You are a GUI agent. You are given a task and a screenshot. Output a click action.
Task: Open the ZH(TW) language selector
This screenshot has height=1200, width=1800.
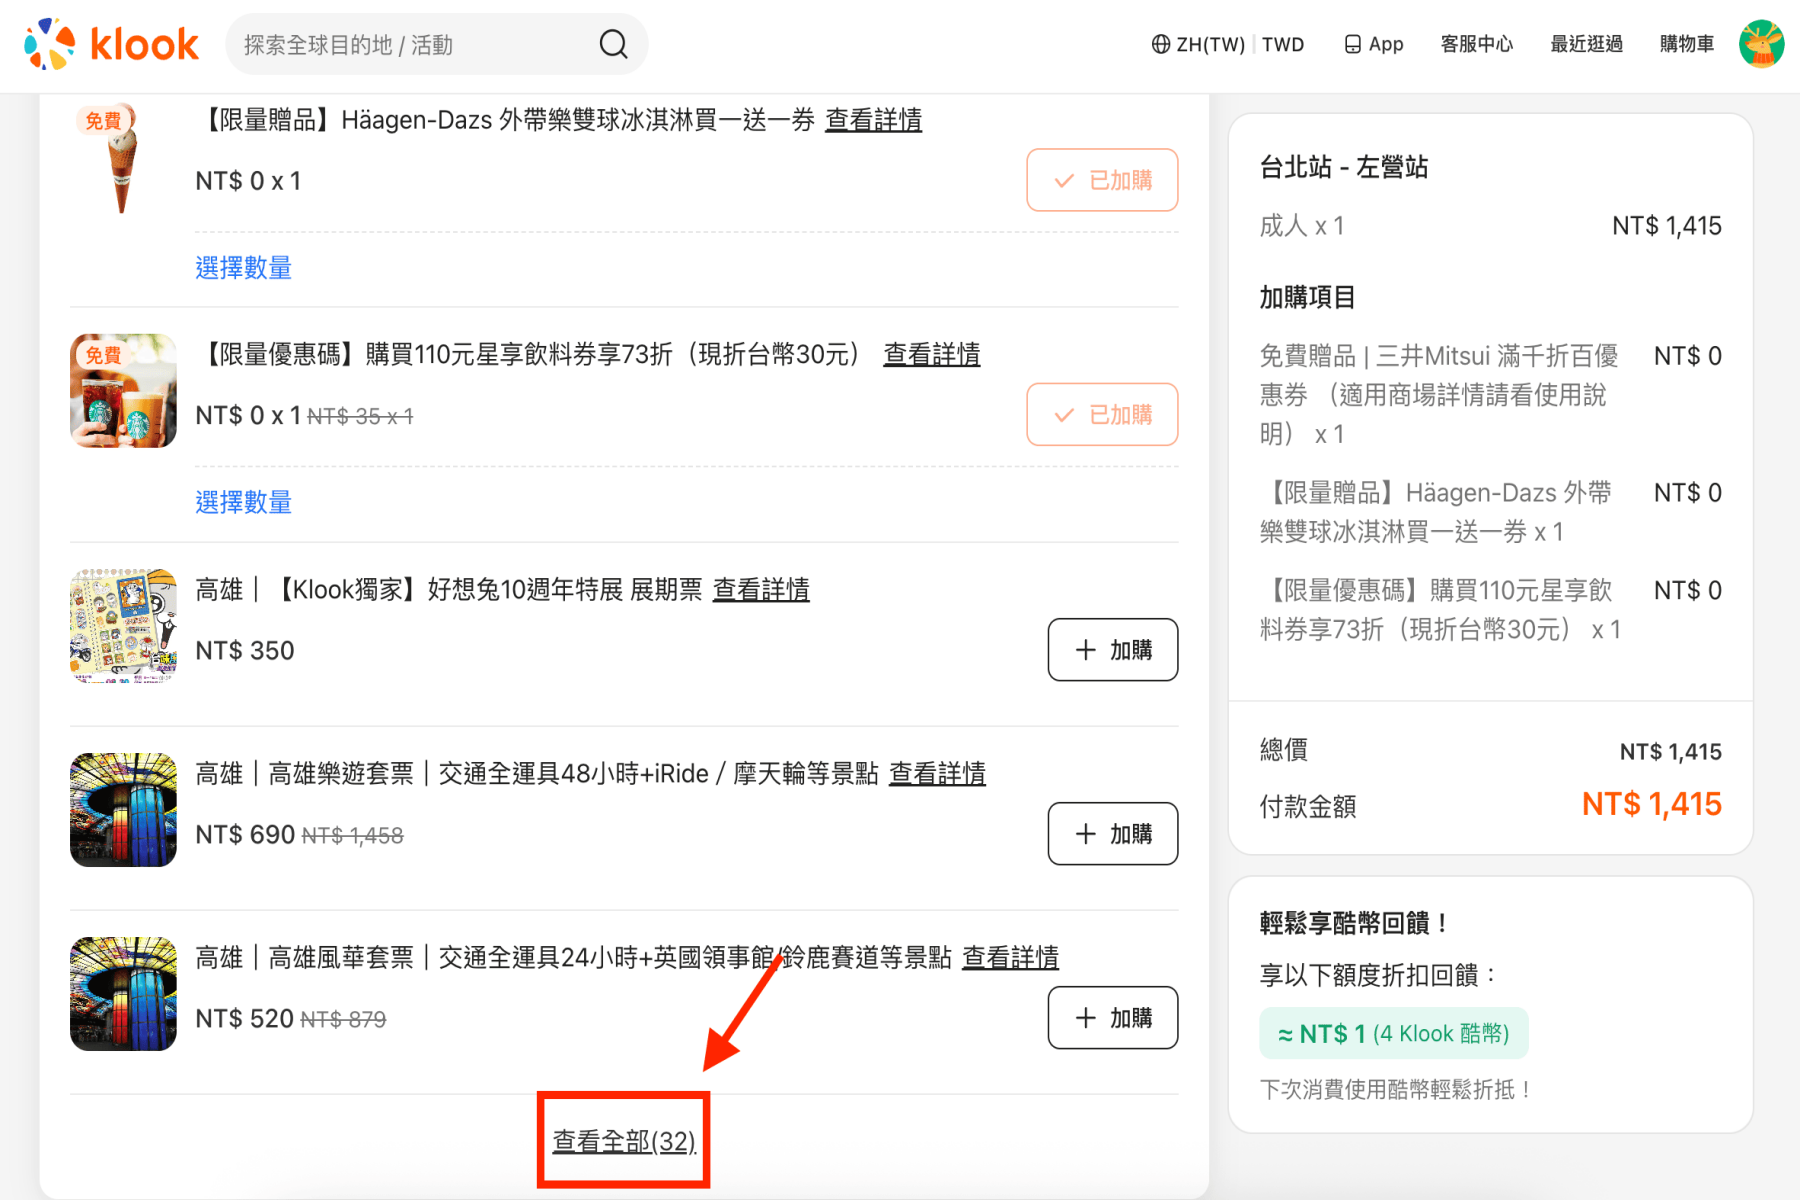pos(1198,44)
